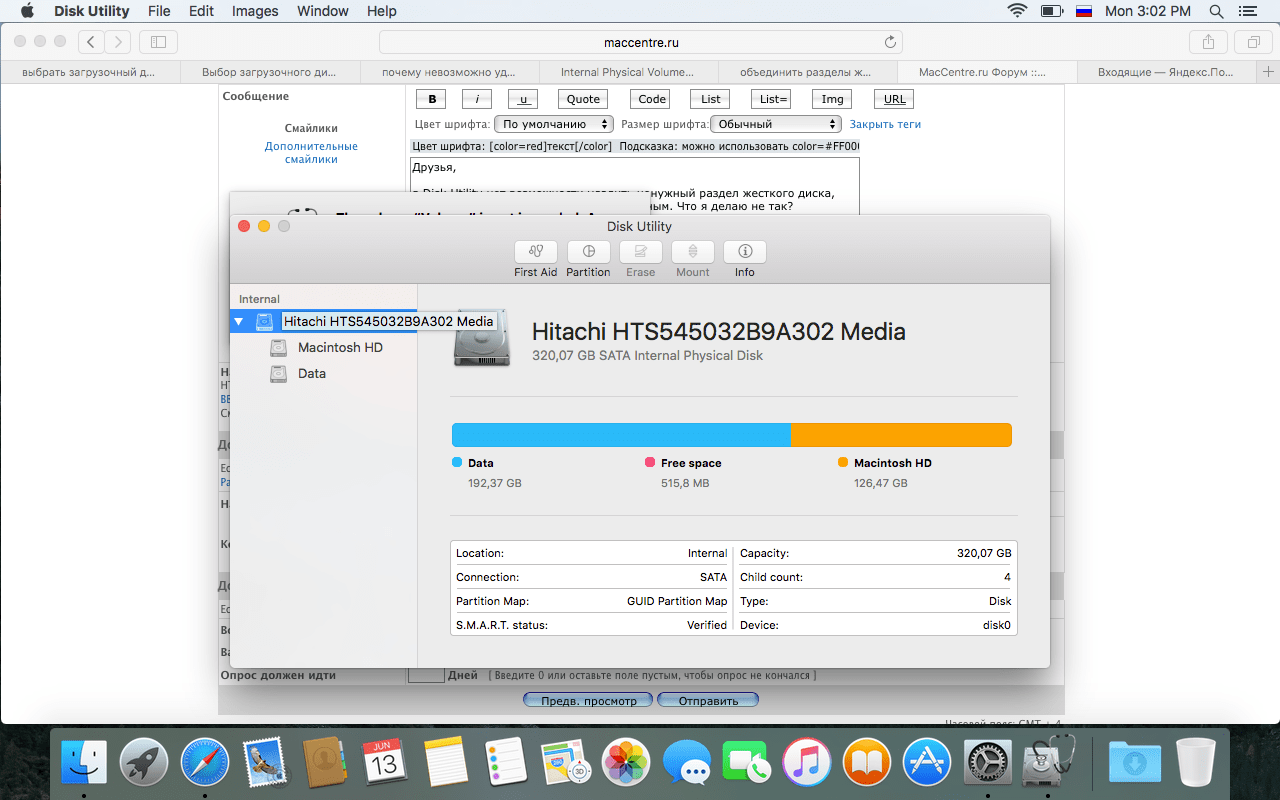Switch to 'Входящие — Яндекс.По...' tab
Image resolution: width=1280 pixels, height=800 pixels.
pyautogui.click(x=1167, y=72)
